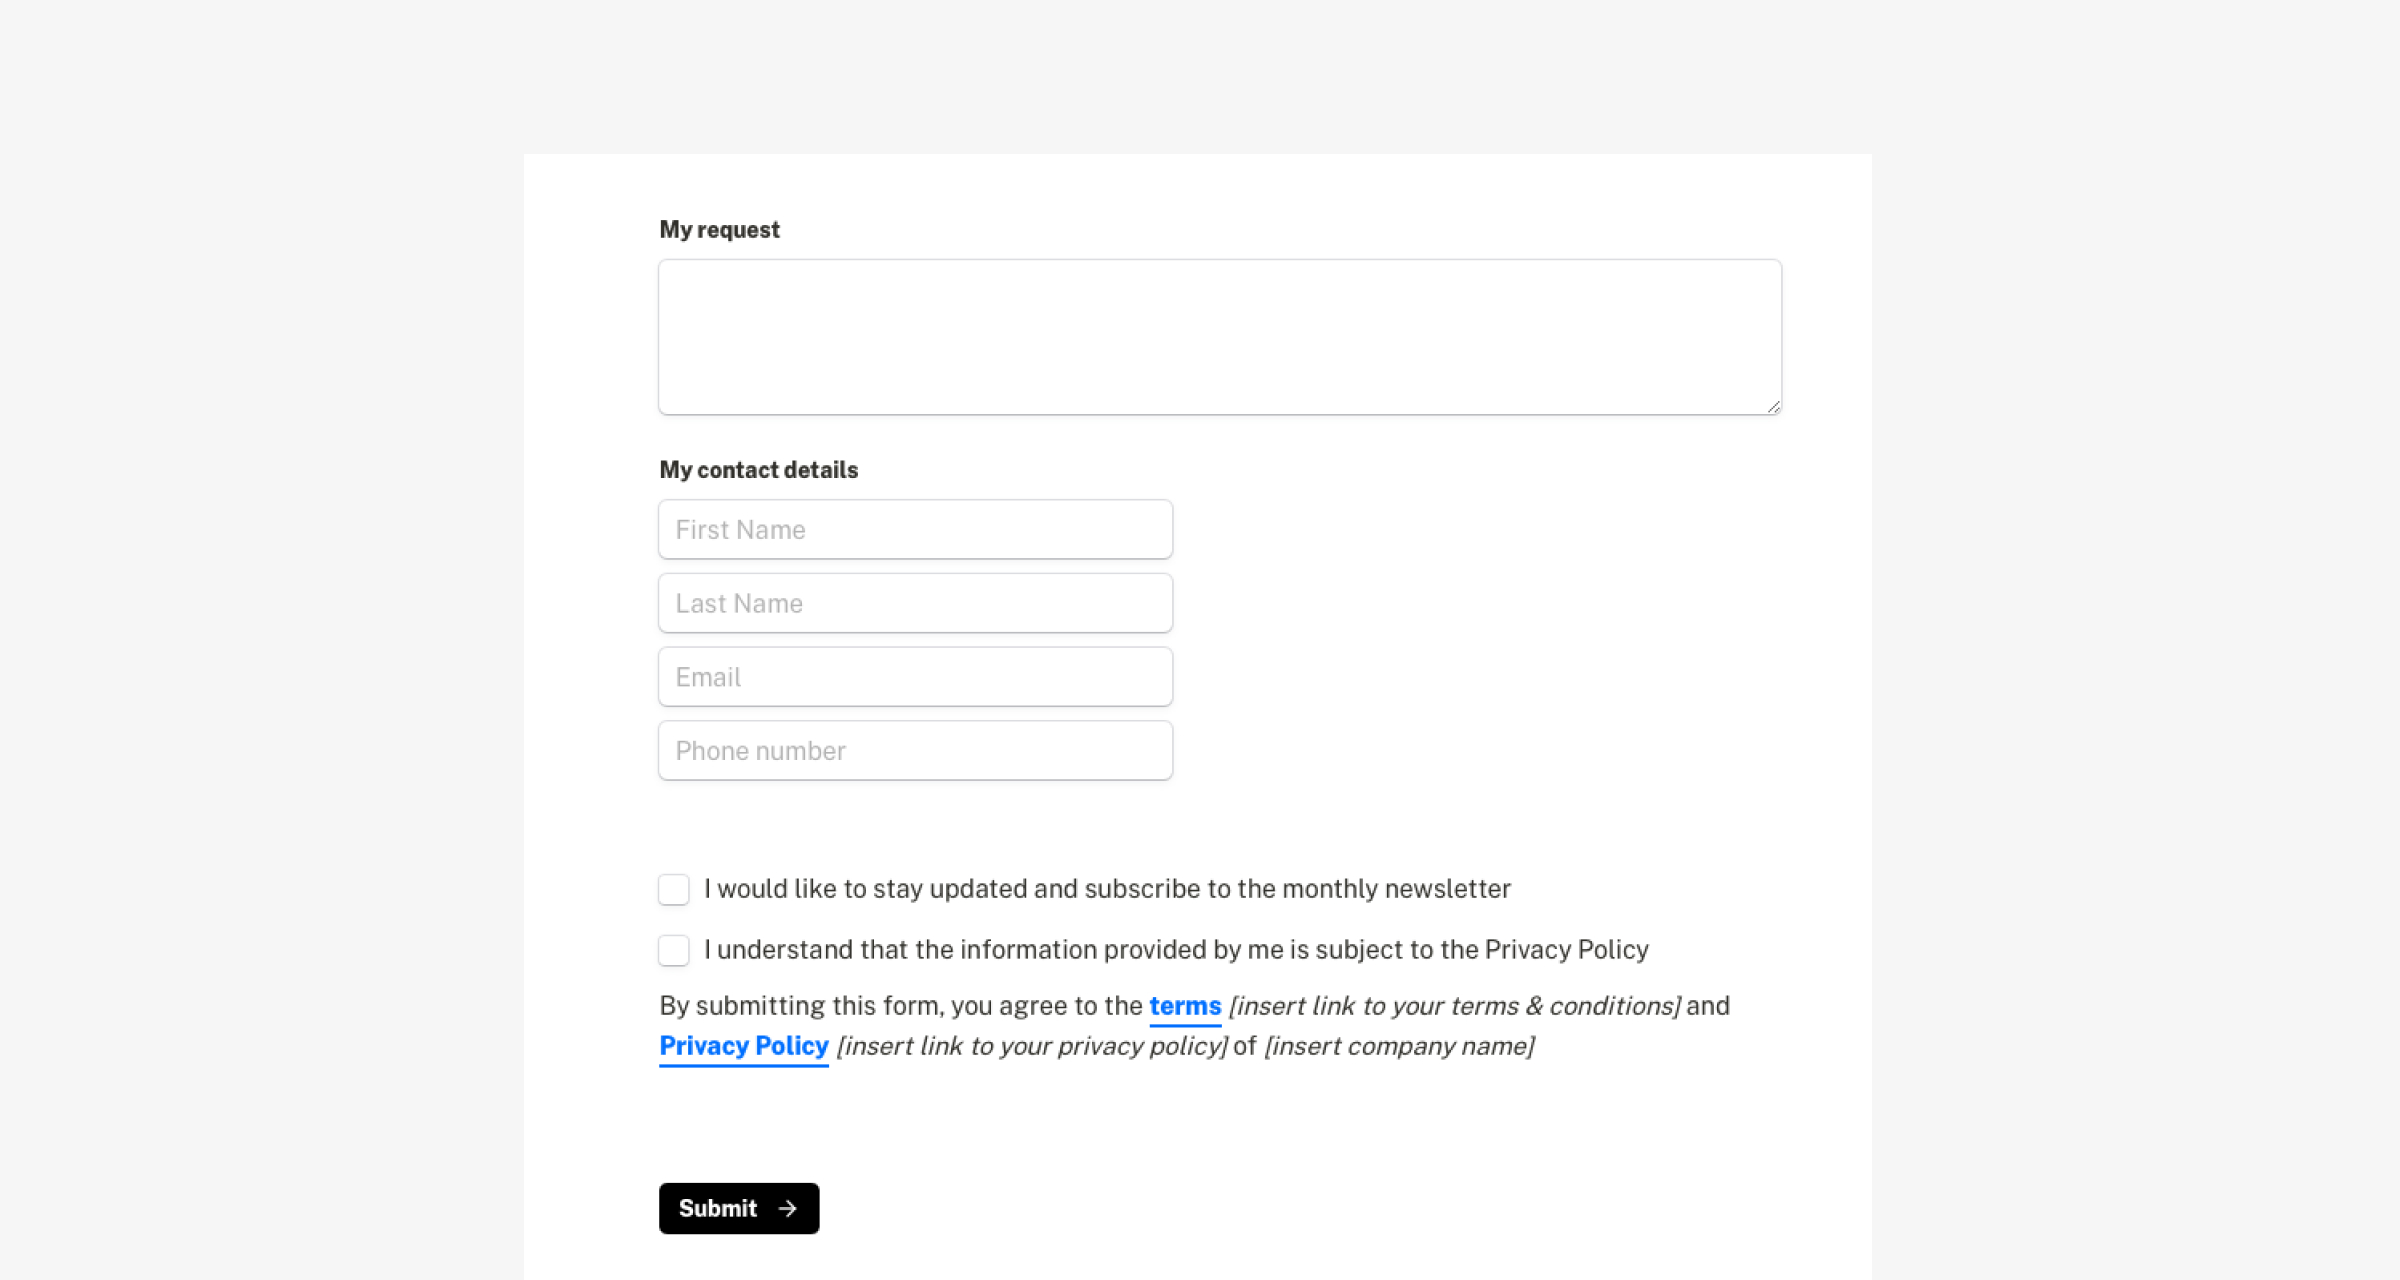Click the "insert company name" placeholder text
The image size is (2400, 1280).
[x=1399, y=1046]
